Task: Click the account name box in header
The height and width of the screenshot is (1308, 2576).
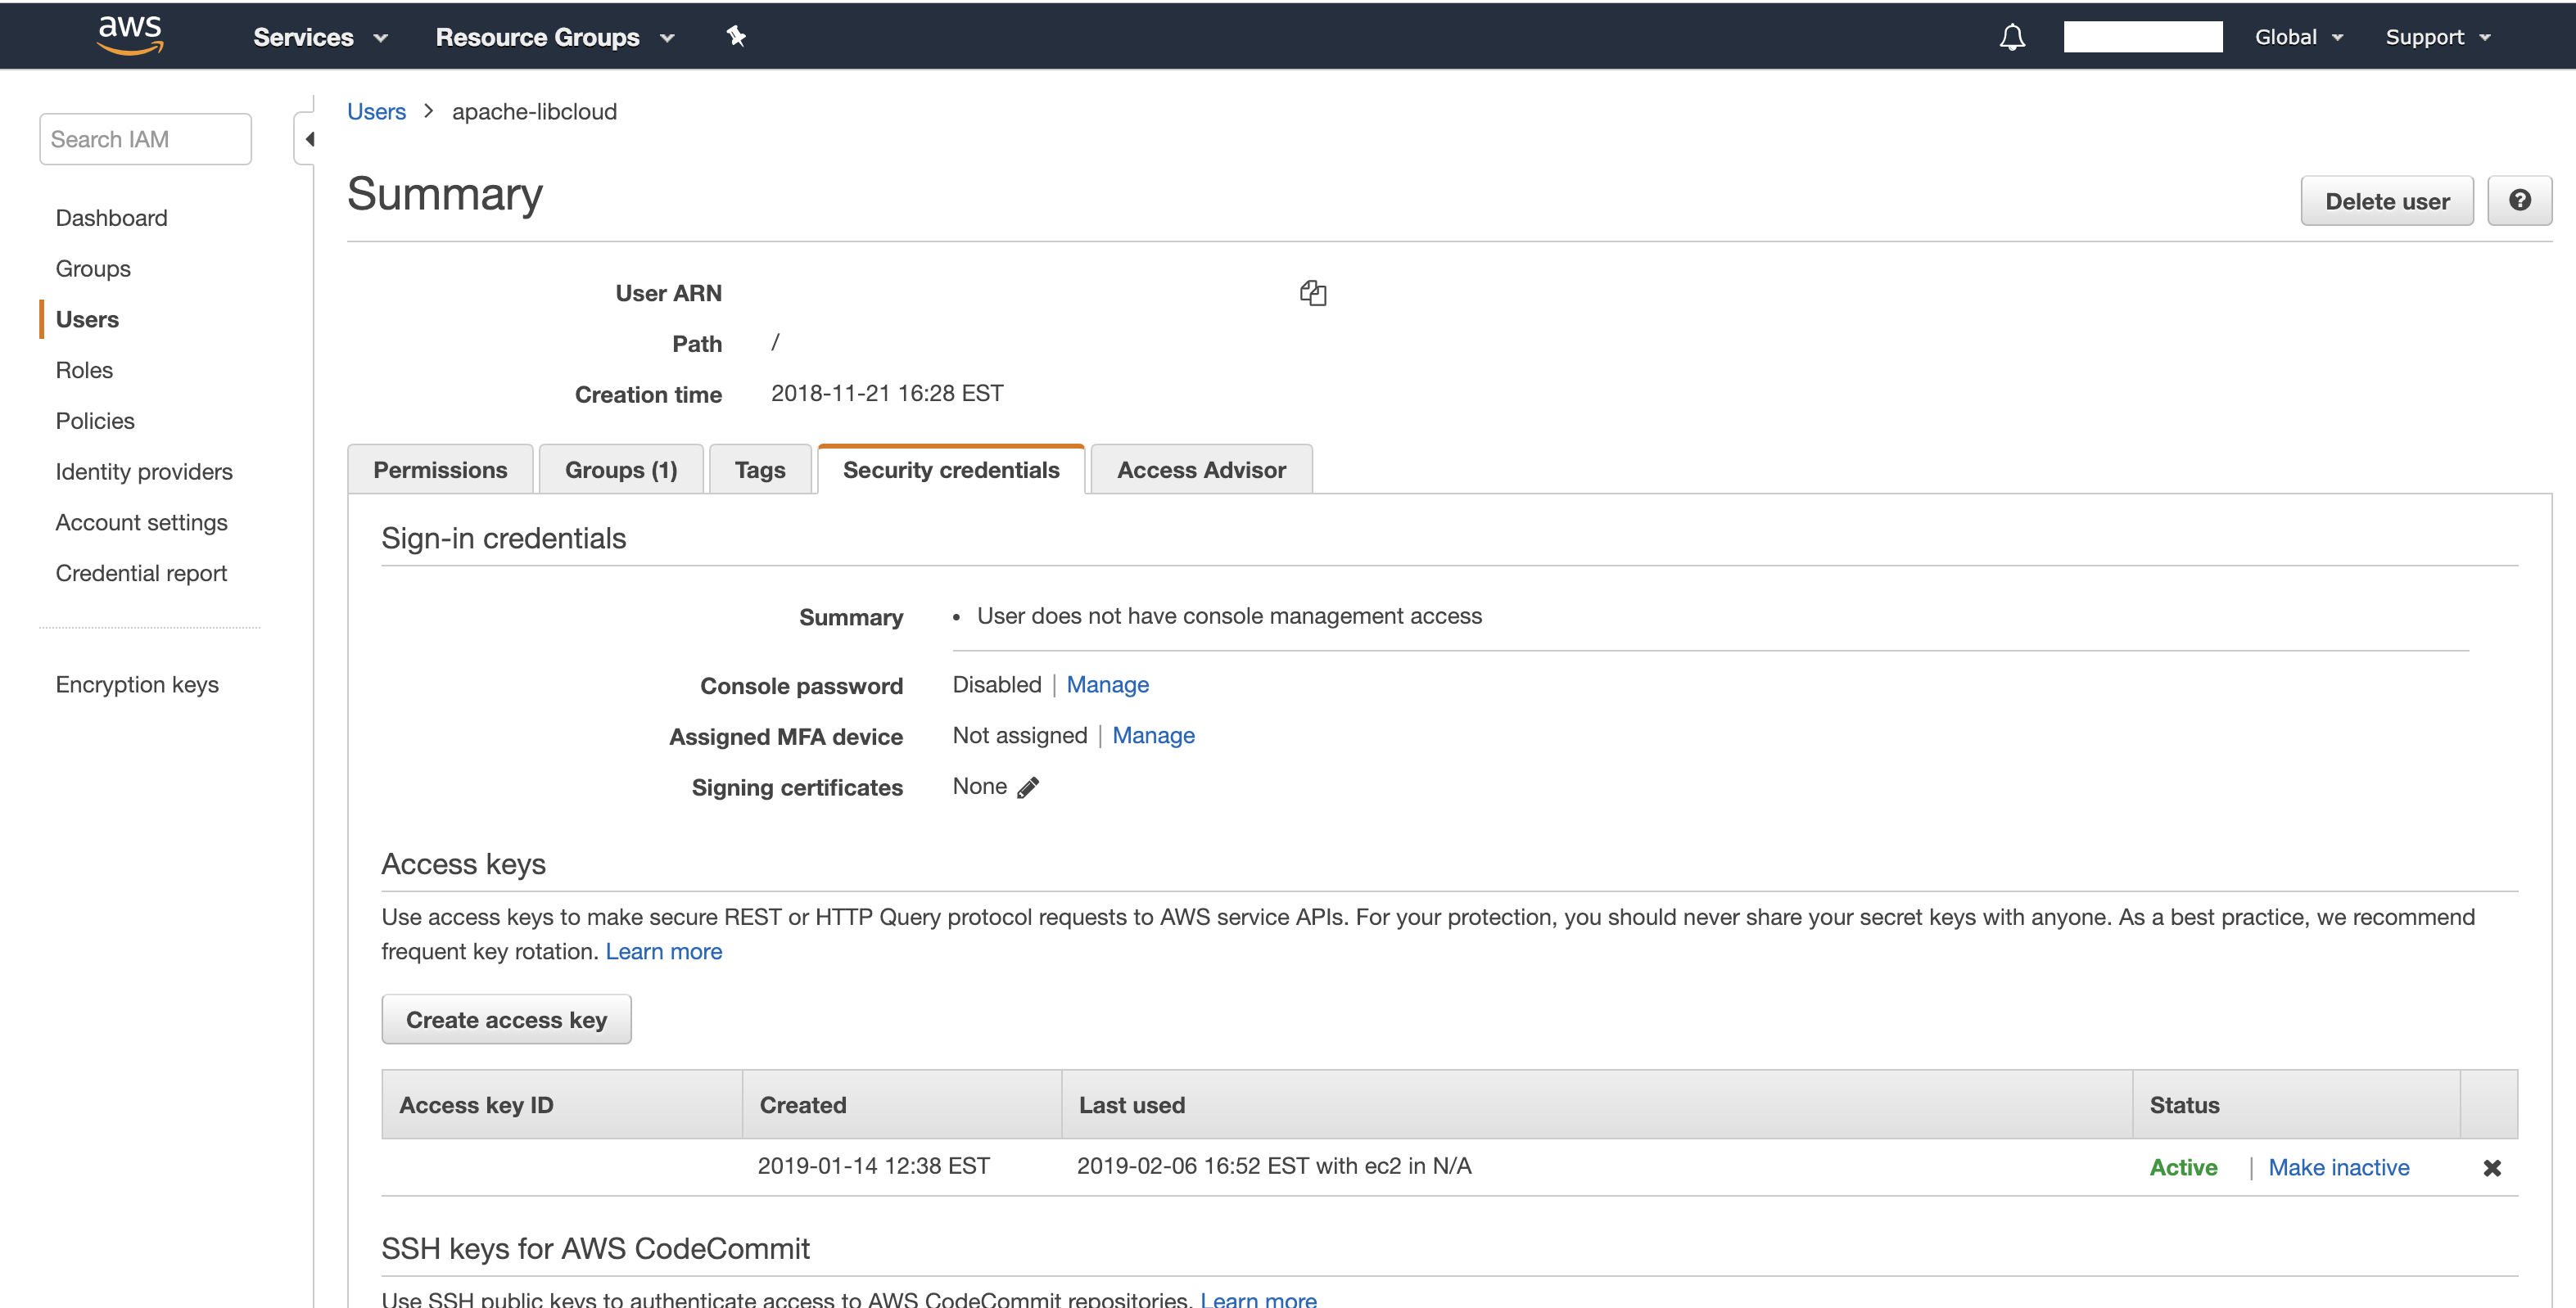Action: [2142, 37]
